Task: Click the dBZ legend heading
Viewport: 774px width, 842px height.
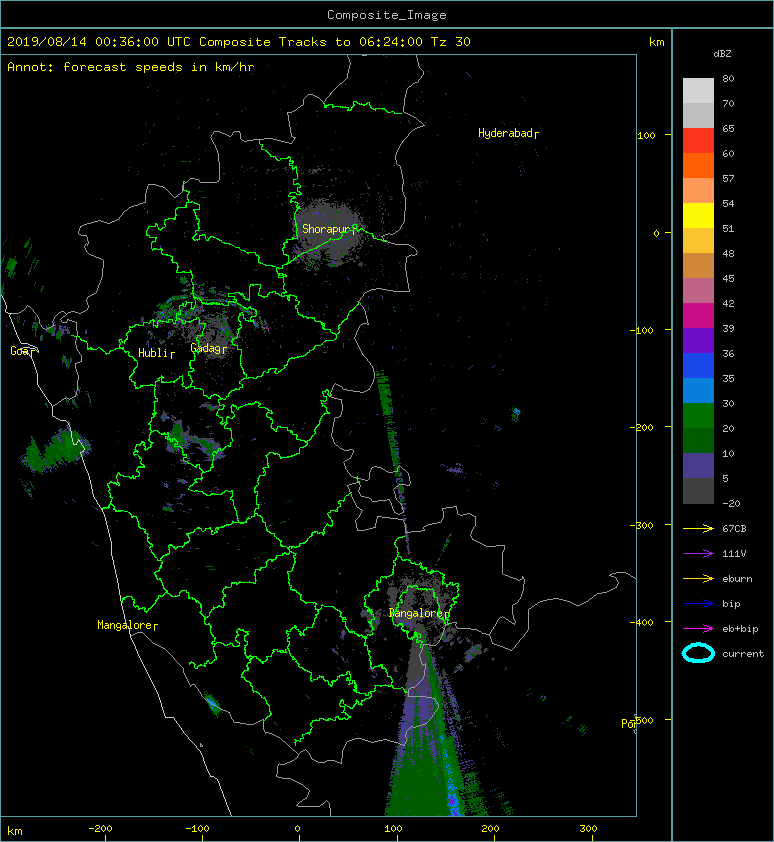Action: coord(722,54)
